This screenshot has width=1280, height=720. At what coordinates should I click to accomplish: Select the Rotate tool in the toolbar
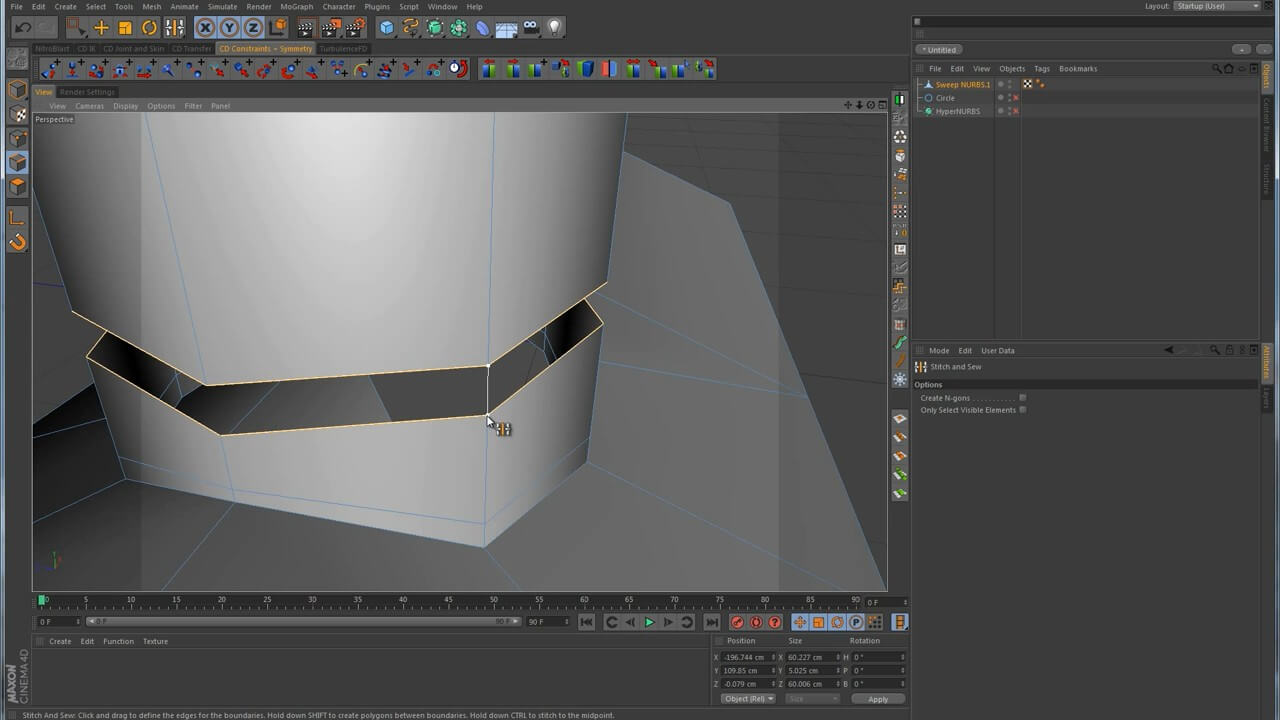(149, 28)
